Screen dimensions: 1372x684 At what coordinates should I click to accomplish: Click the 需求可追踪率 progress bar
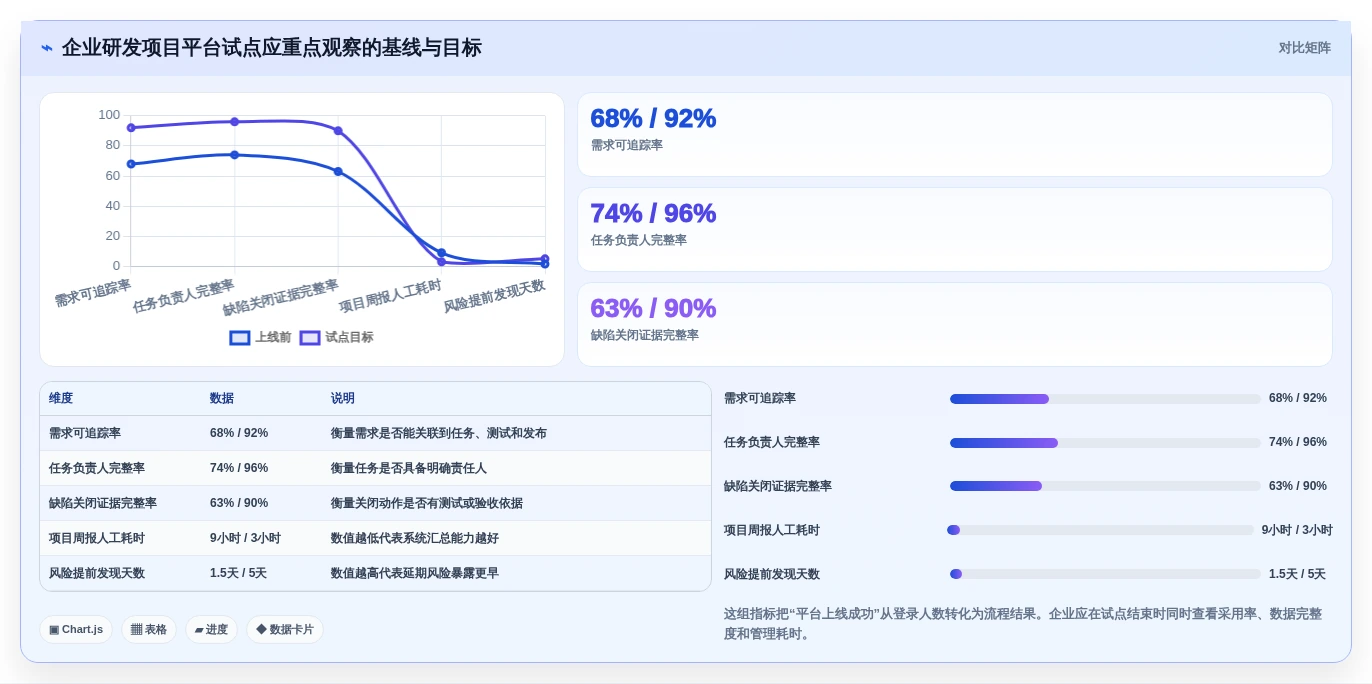pyautogui.click(x=1105, y=399)
